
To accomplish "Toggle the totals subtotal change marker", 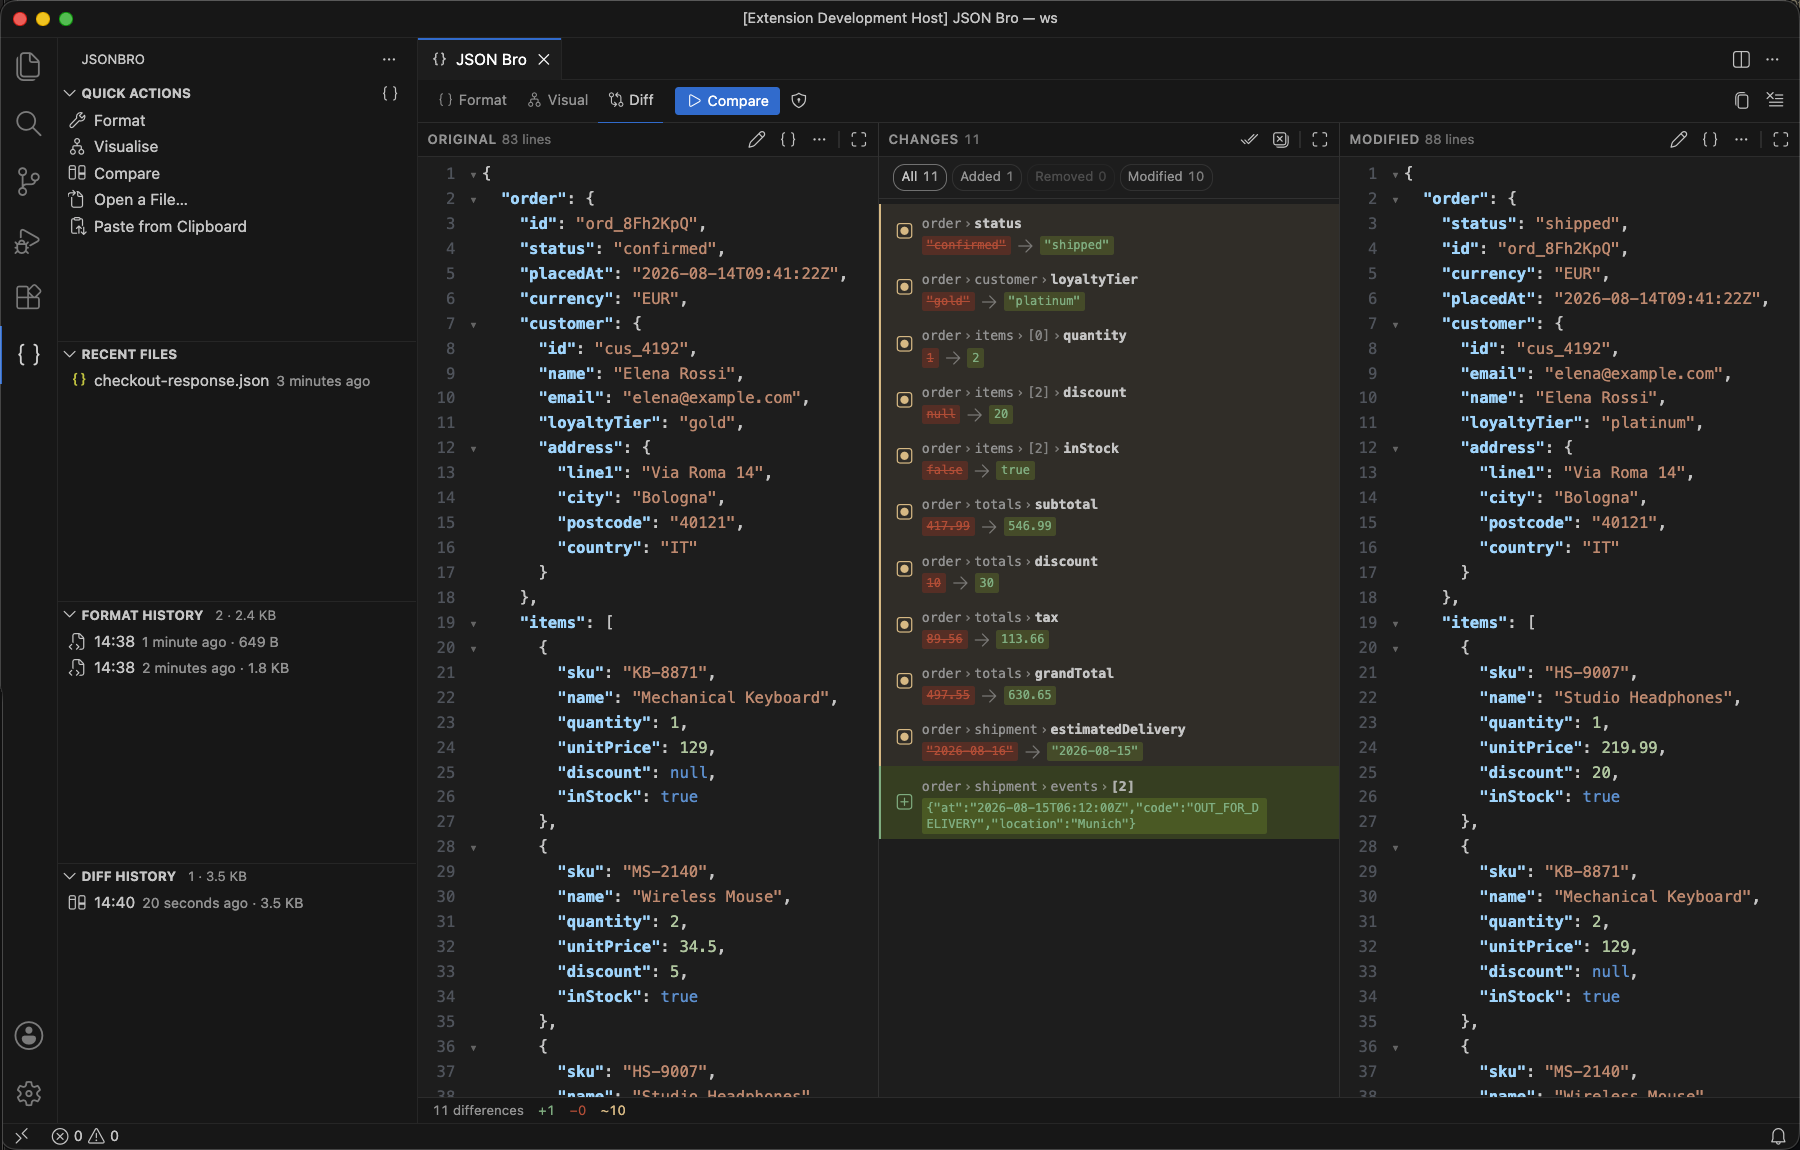I will tap(904, 511).
